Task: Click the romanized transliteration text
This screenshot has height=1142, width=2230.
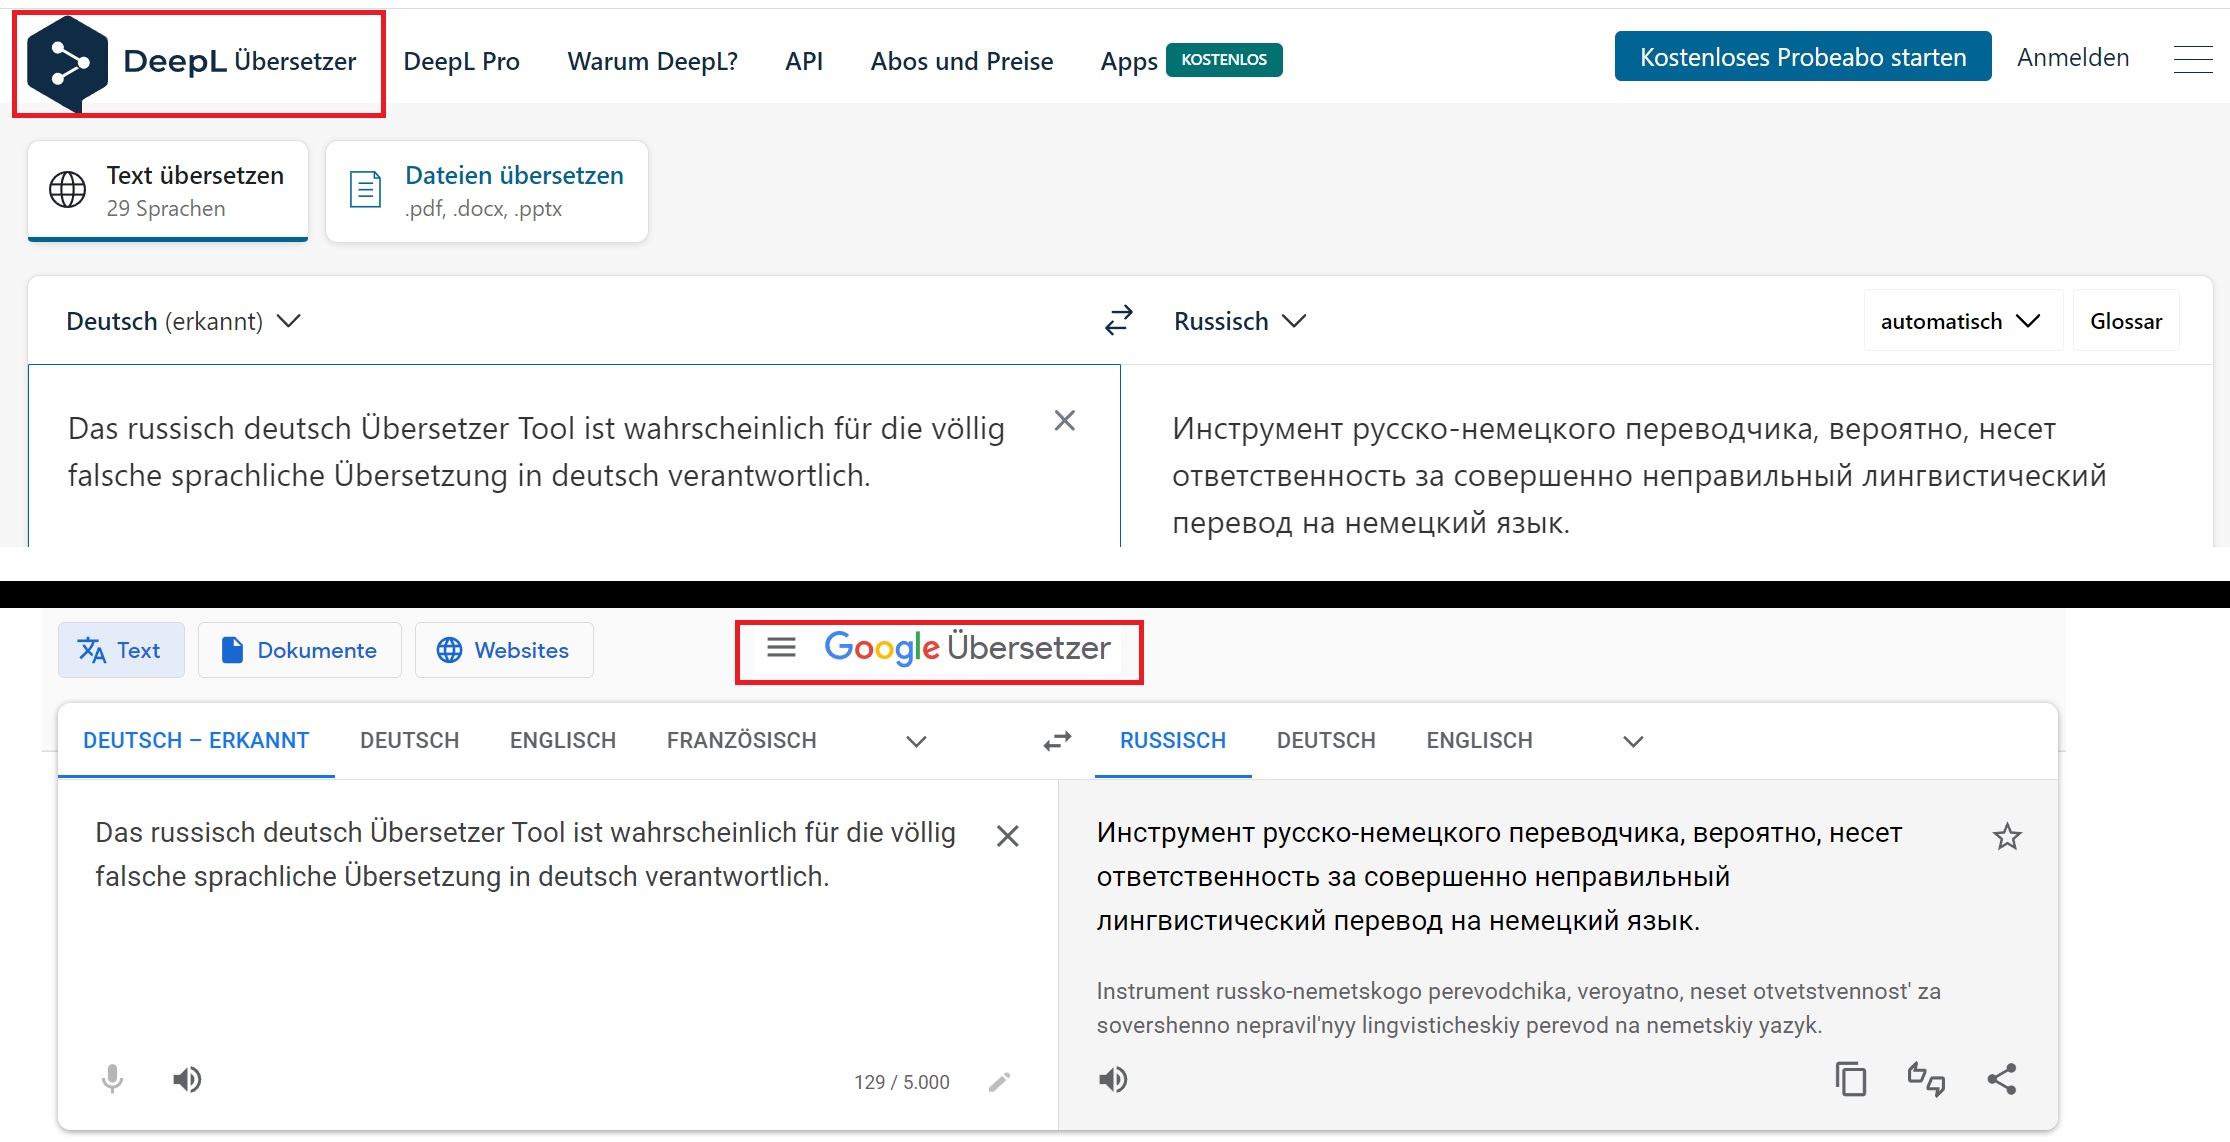Action: pyautogui.click(x=1518, y=1008)
